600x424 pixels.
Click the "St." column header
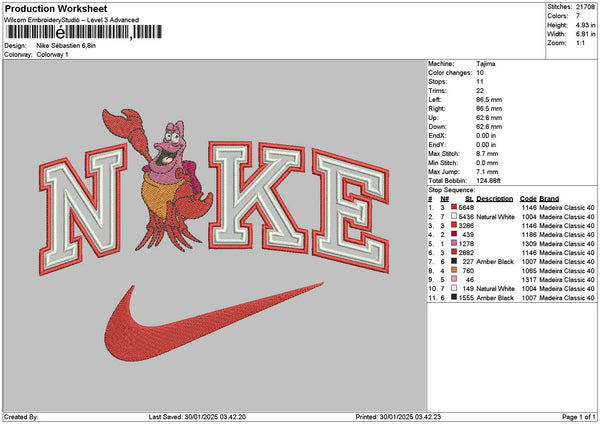click(x=469, y=199)
